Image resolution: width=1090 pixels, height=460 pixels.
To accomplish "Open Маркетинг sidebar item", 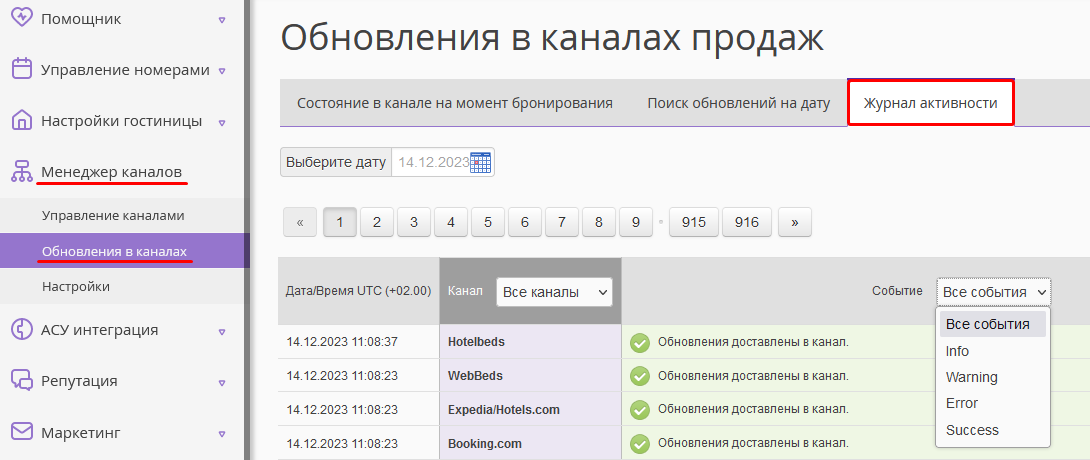I will (81, 433).
